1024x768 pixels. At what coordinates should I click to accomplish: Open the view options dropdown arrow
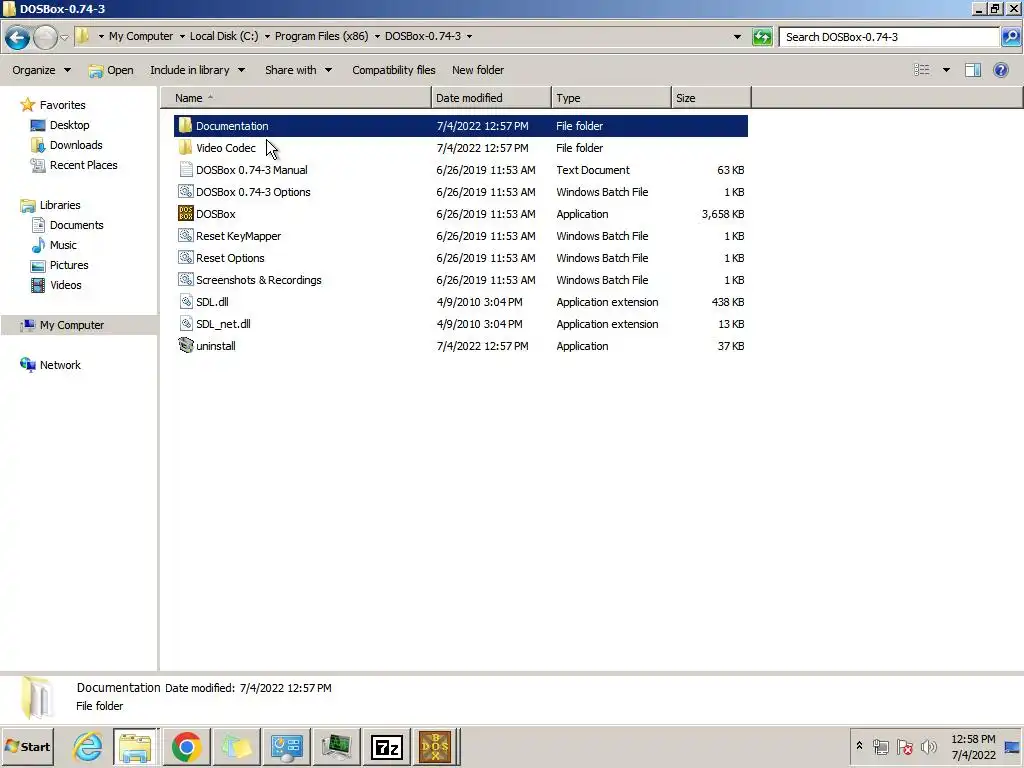click(946, 70)
